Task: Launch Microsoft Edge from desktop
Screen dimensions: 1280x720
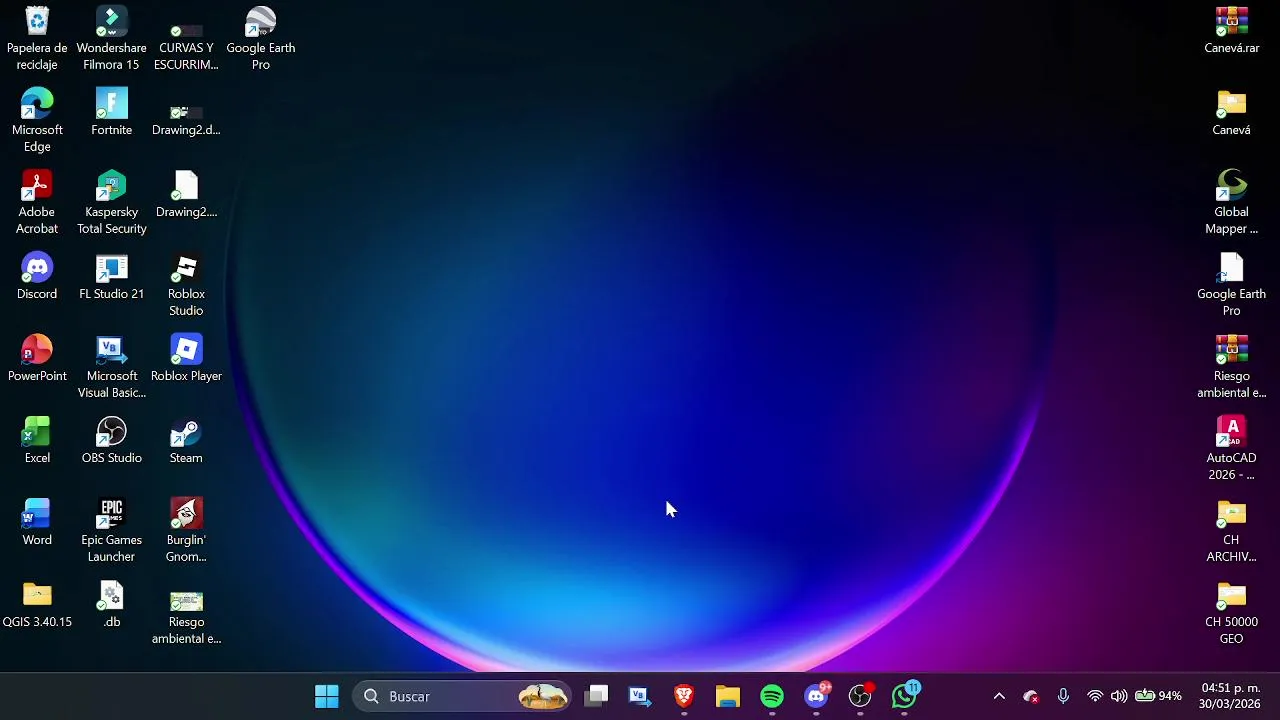Action: point(37,120)
